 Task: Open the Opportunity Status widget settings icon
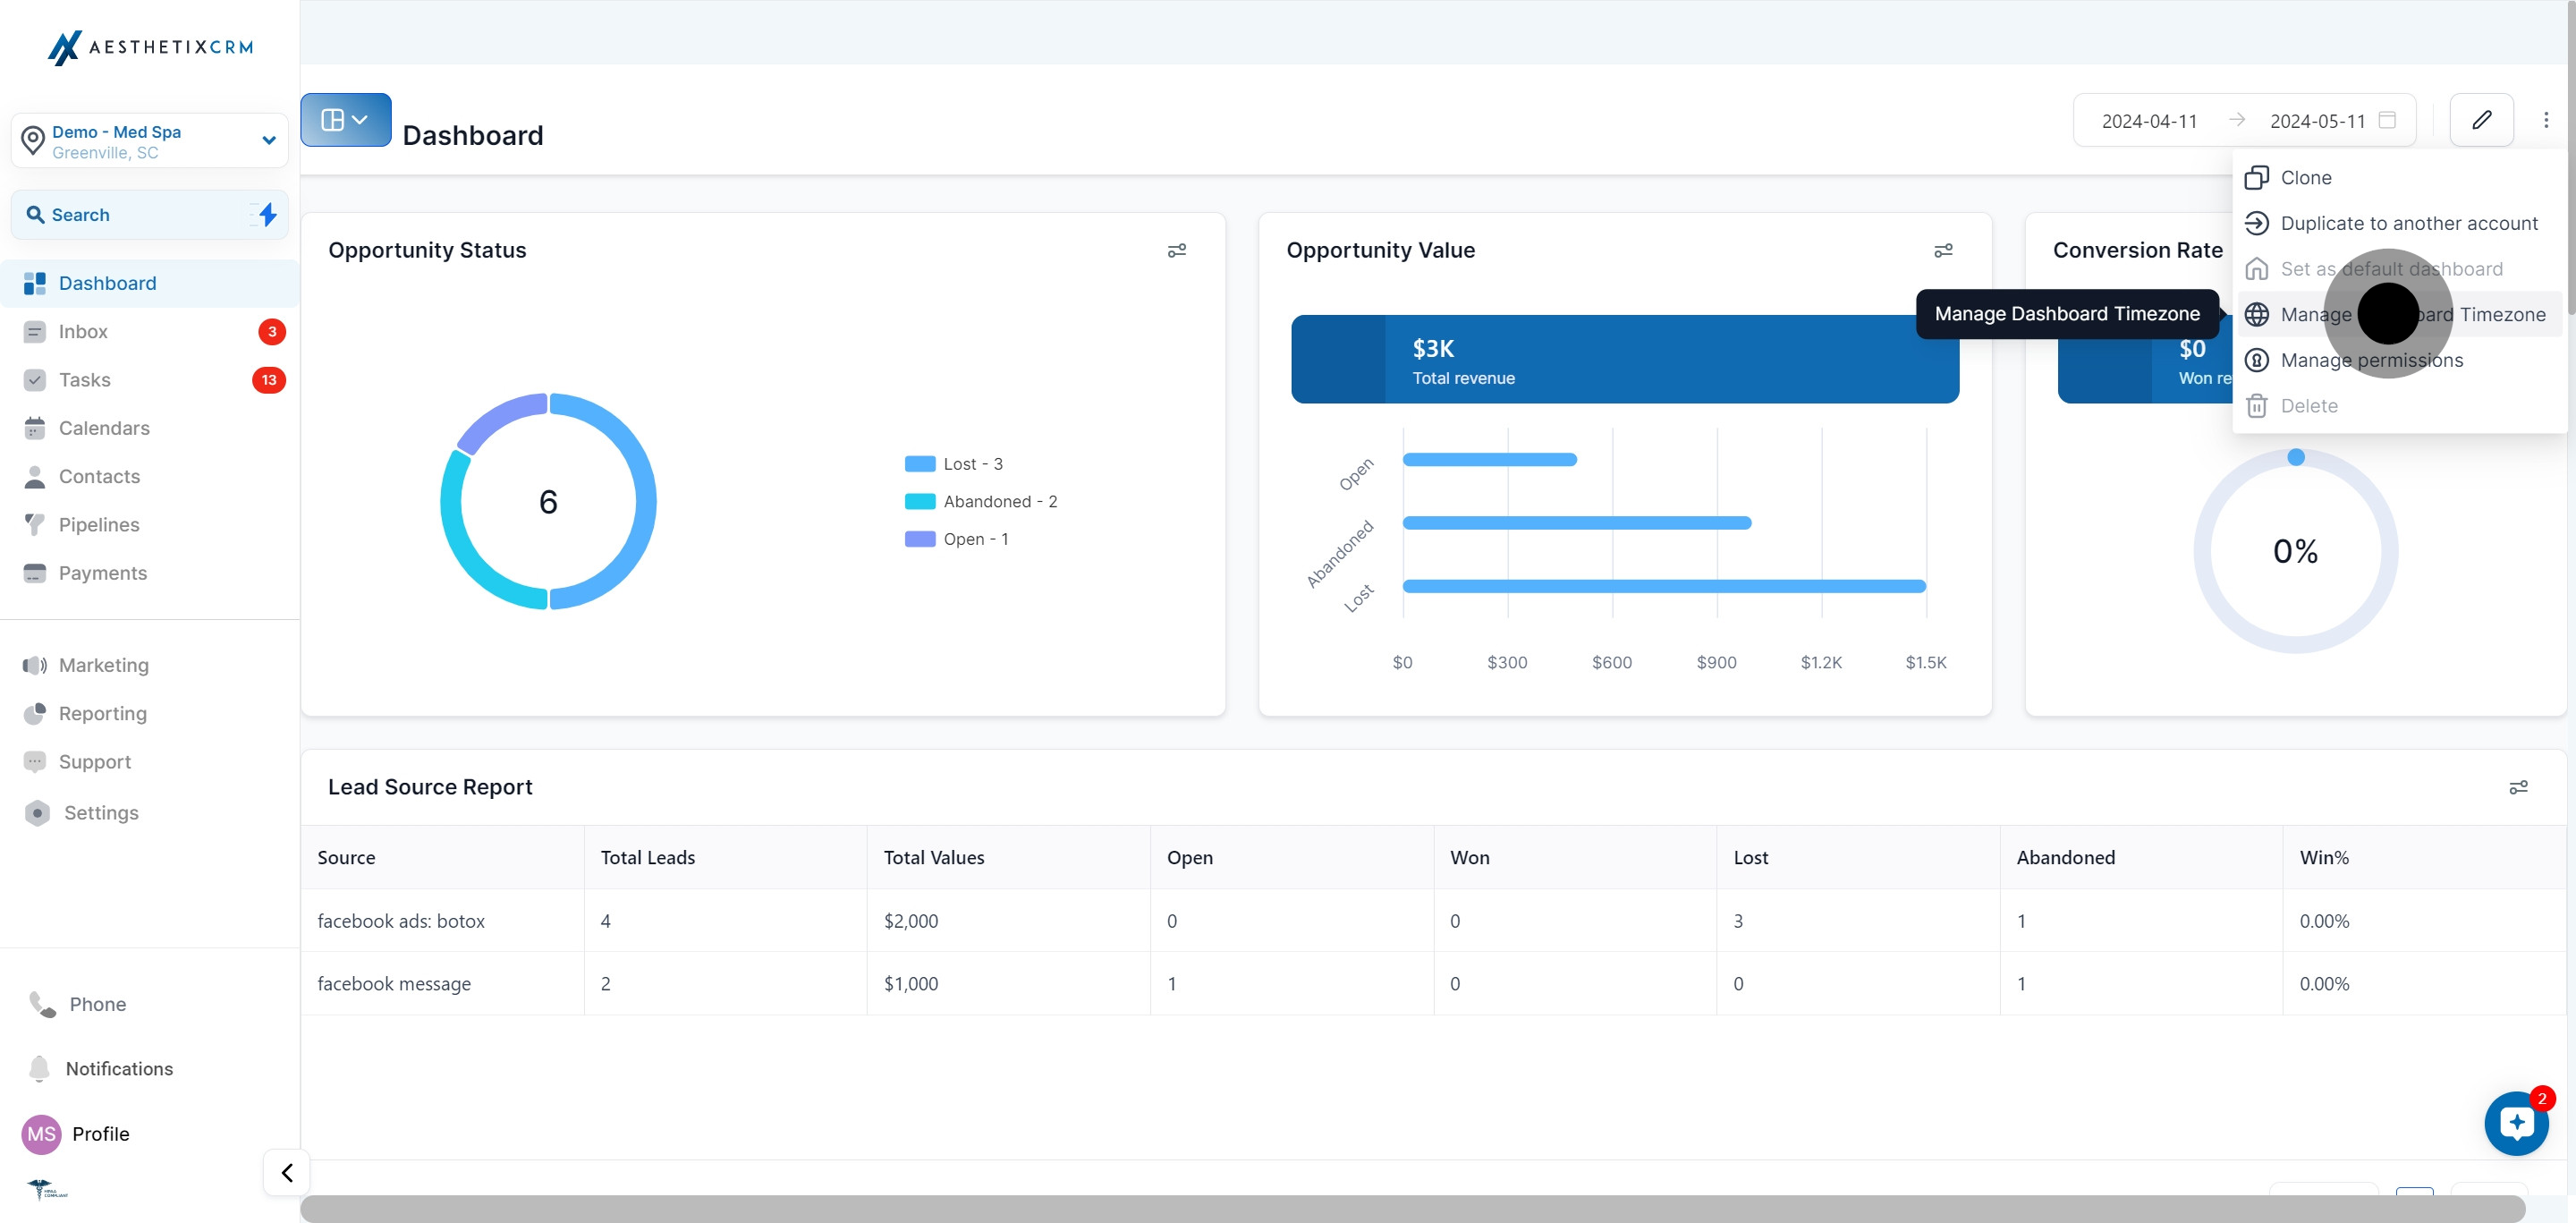click(1176, 251)
